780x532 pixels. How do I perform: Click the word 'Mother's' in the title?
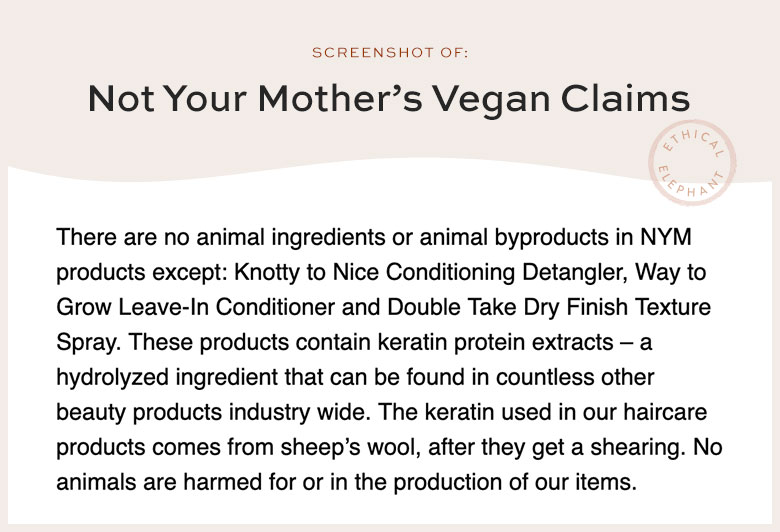click(340, 99)
